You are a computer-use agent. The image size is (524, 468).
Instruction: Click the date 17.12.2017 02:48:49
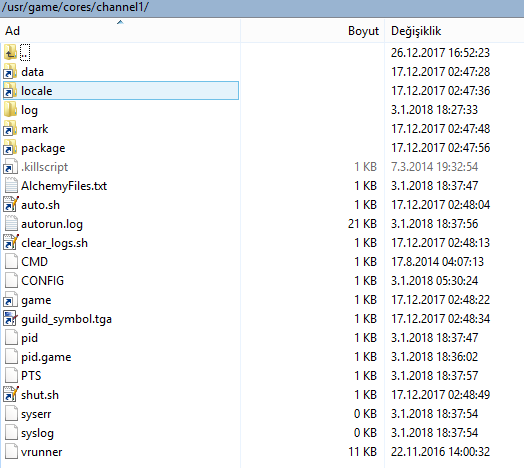(440, 395)
